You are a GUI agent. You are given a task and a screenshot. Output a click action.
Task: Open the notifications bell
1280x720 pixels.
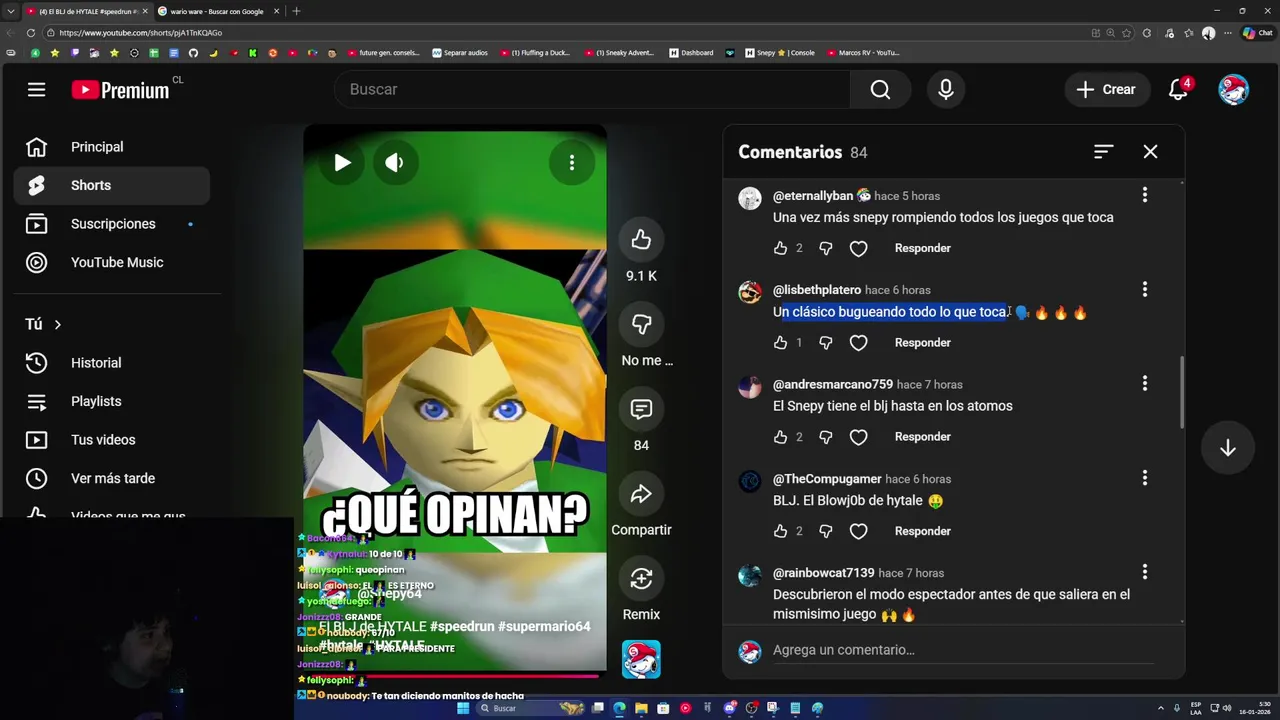[x=1179, y=90]
